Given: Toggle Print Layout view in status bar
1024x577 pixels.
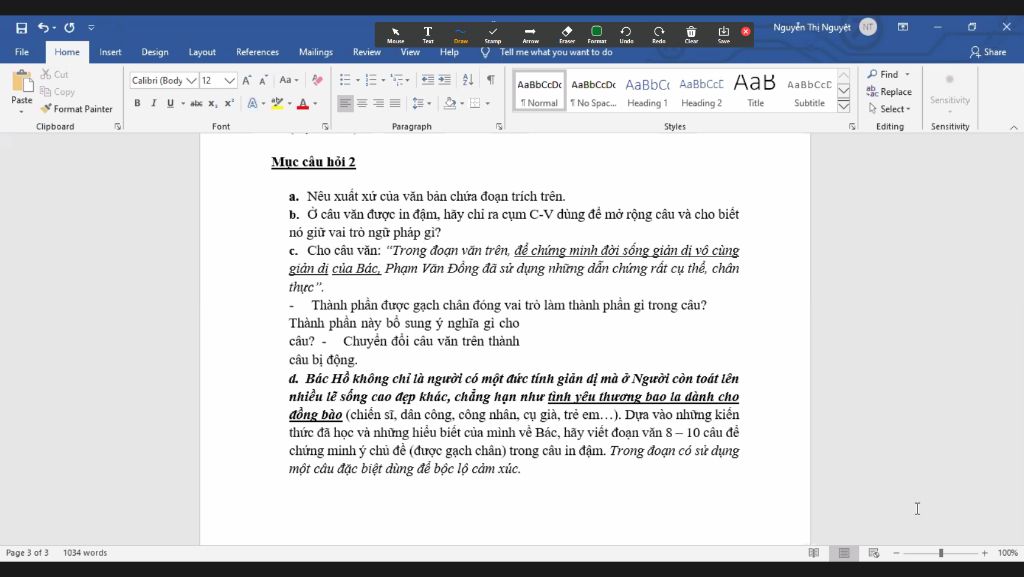Looking at the screenshot, I should point(844,553).
